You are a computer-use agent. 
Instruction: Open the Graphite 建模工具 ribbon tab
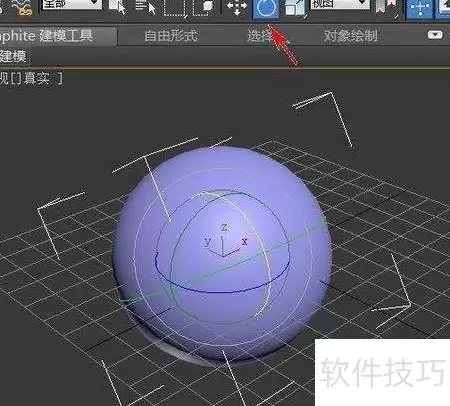[57, 36]
